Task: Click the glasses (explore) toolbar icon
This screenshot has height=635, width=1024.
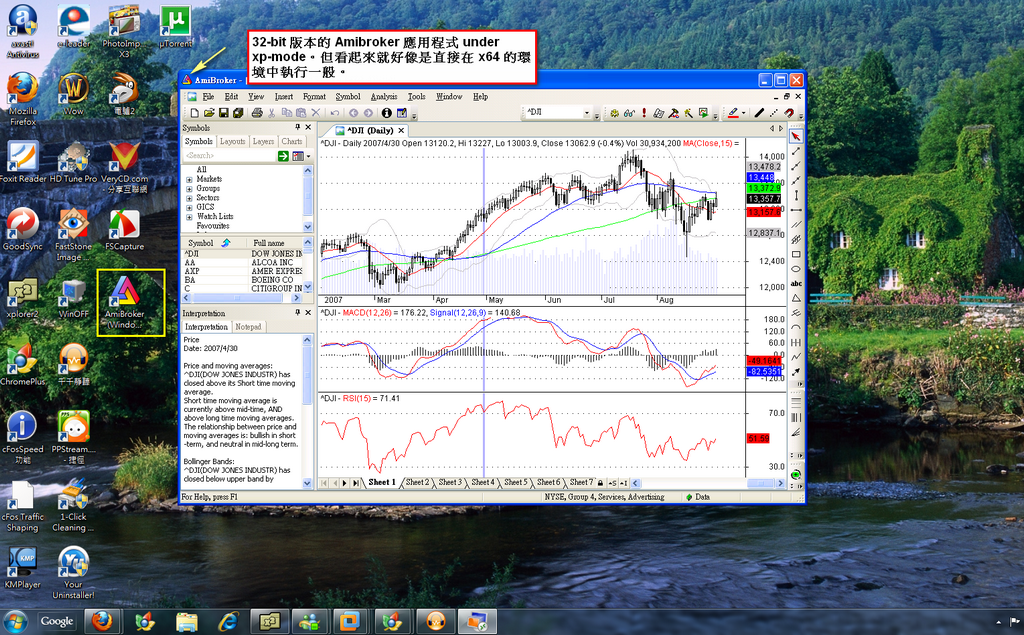Action: point(630,113)
